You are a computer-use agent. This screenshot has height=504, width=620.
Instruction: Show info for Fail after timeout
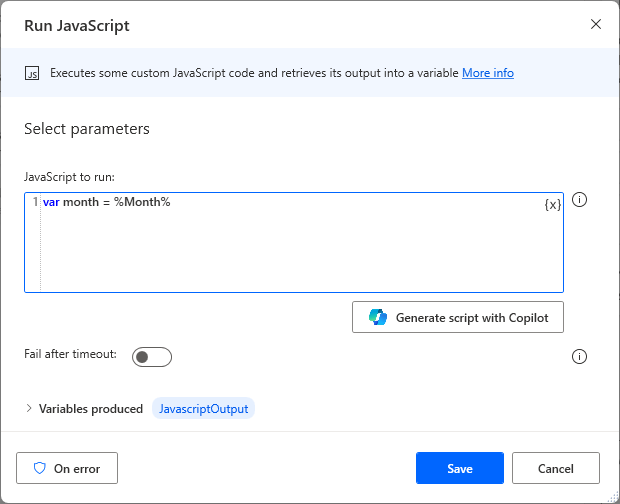tap(579, 357)
